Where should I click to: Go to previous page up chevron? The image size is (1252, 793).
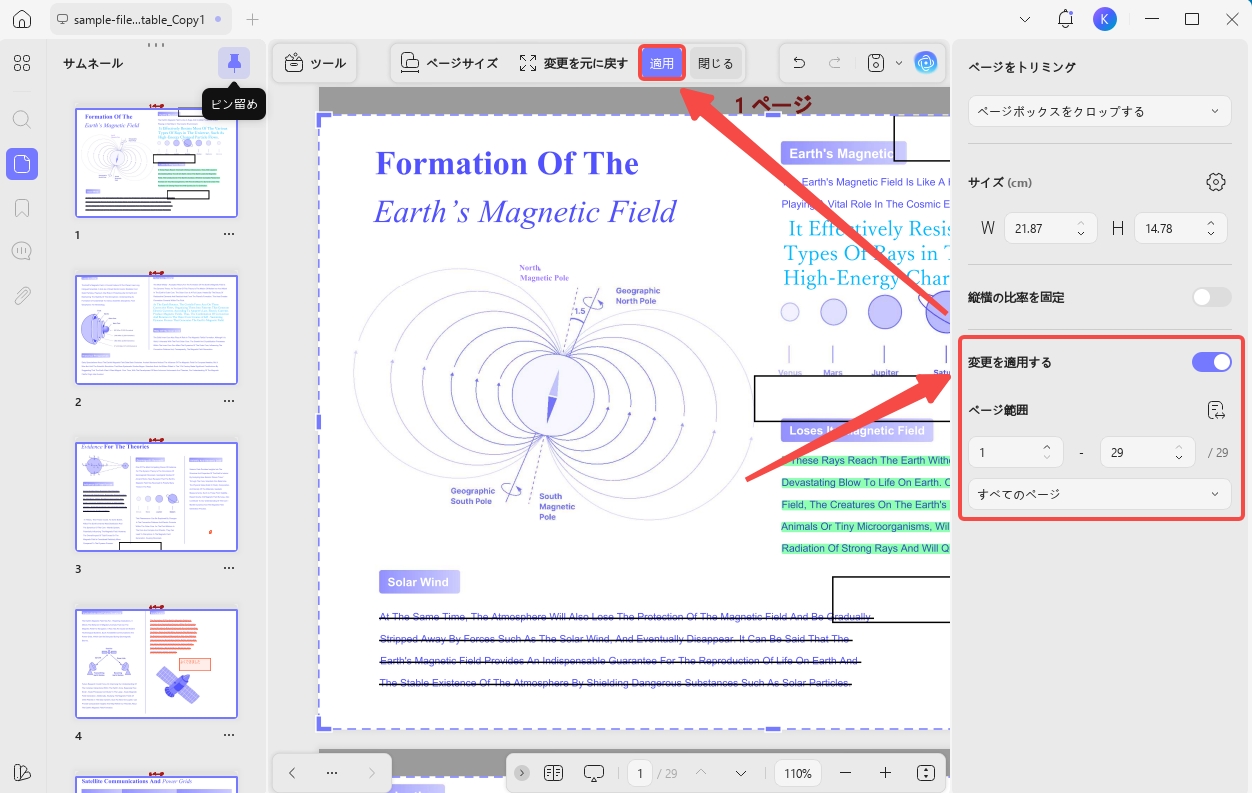[x=701, y=773]
